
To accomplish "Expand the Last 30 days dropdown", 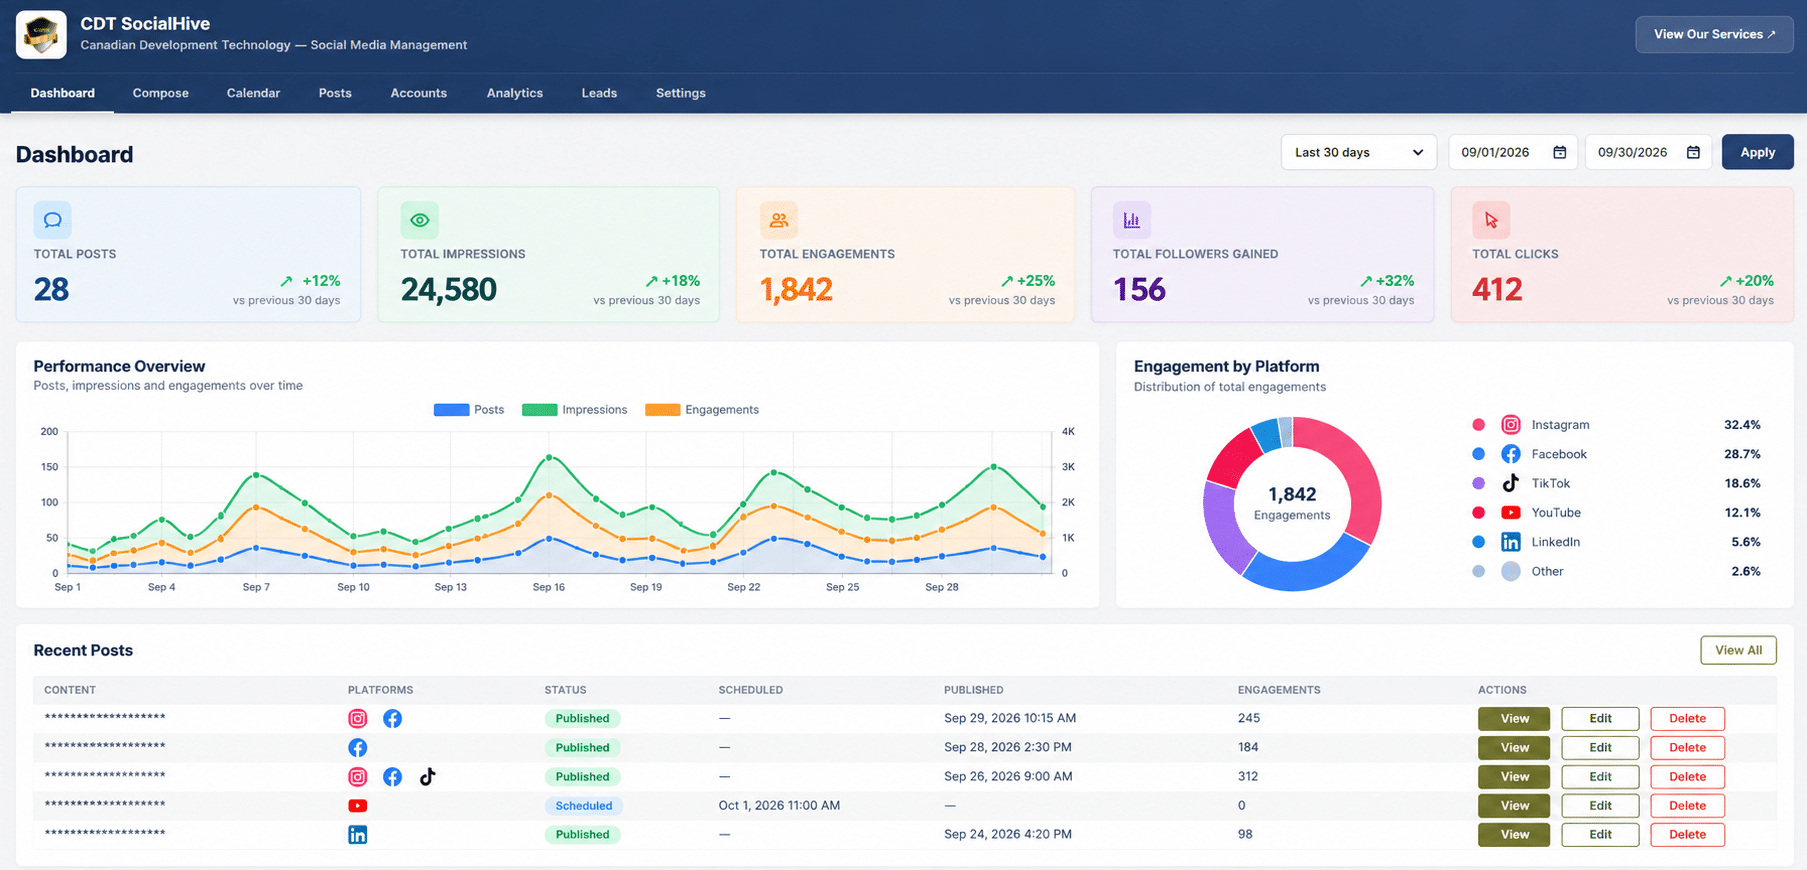I will point(1359,153).
